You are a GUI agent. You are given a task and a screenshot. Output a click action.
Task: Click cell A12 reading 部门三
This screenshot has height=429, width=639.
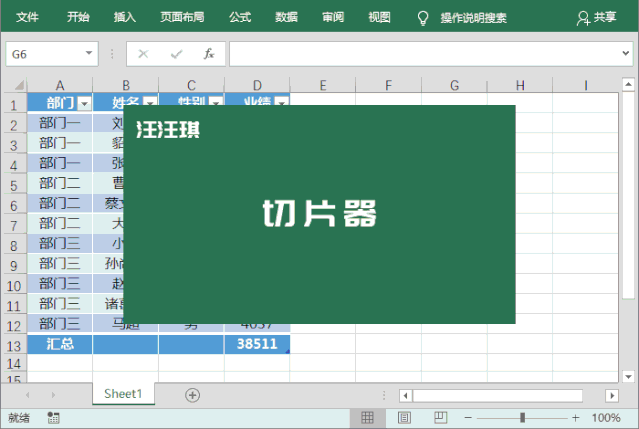tap(60, 323)
